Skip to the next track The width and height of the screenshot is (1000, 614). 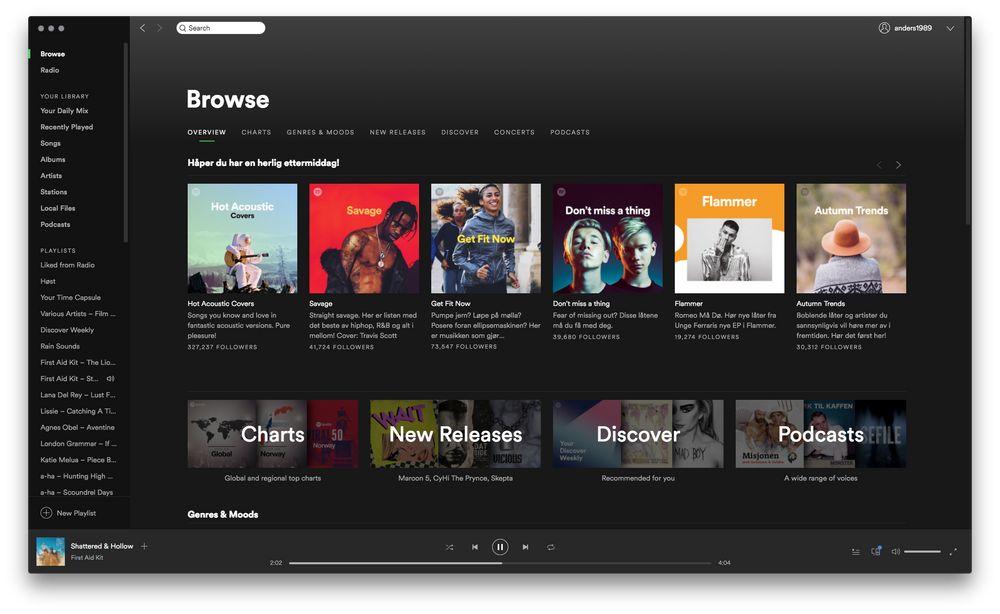click(526, 547)
